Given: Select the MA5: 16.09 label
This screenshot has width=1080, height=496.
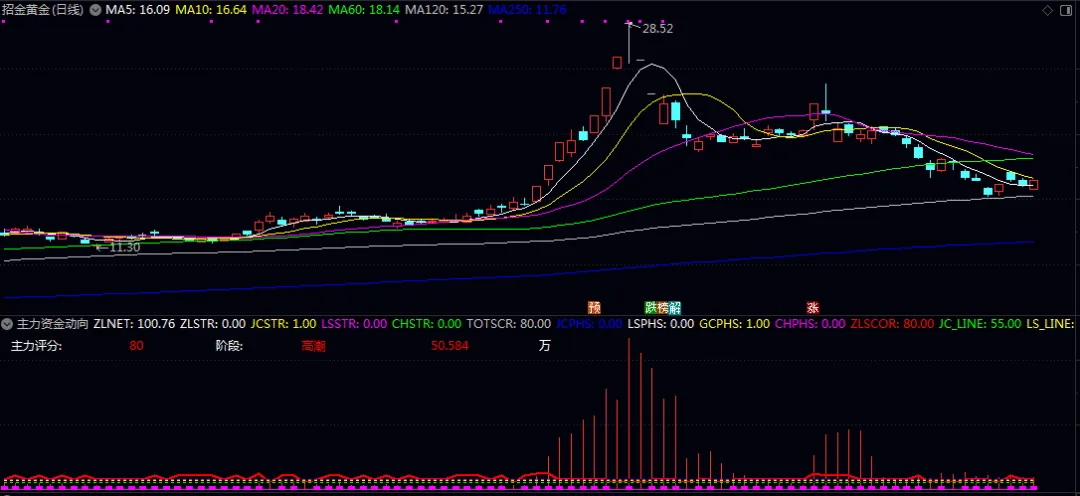Looking at the screenshot, I should click(x=138, y=10).
